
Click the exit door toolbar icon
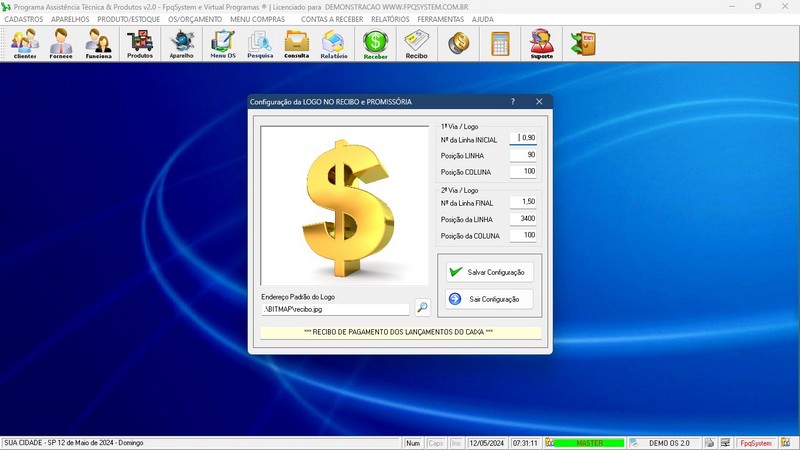582,44
